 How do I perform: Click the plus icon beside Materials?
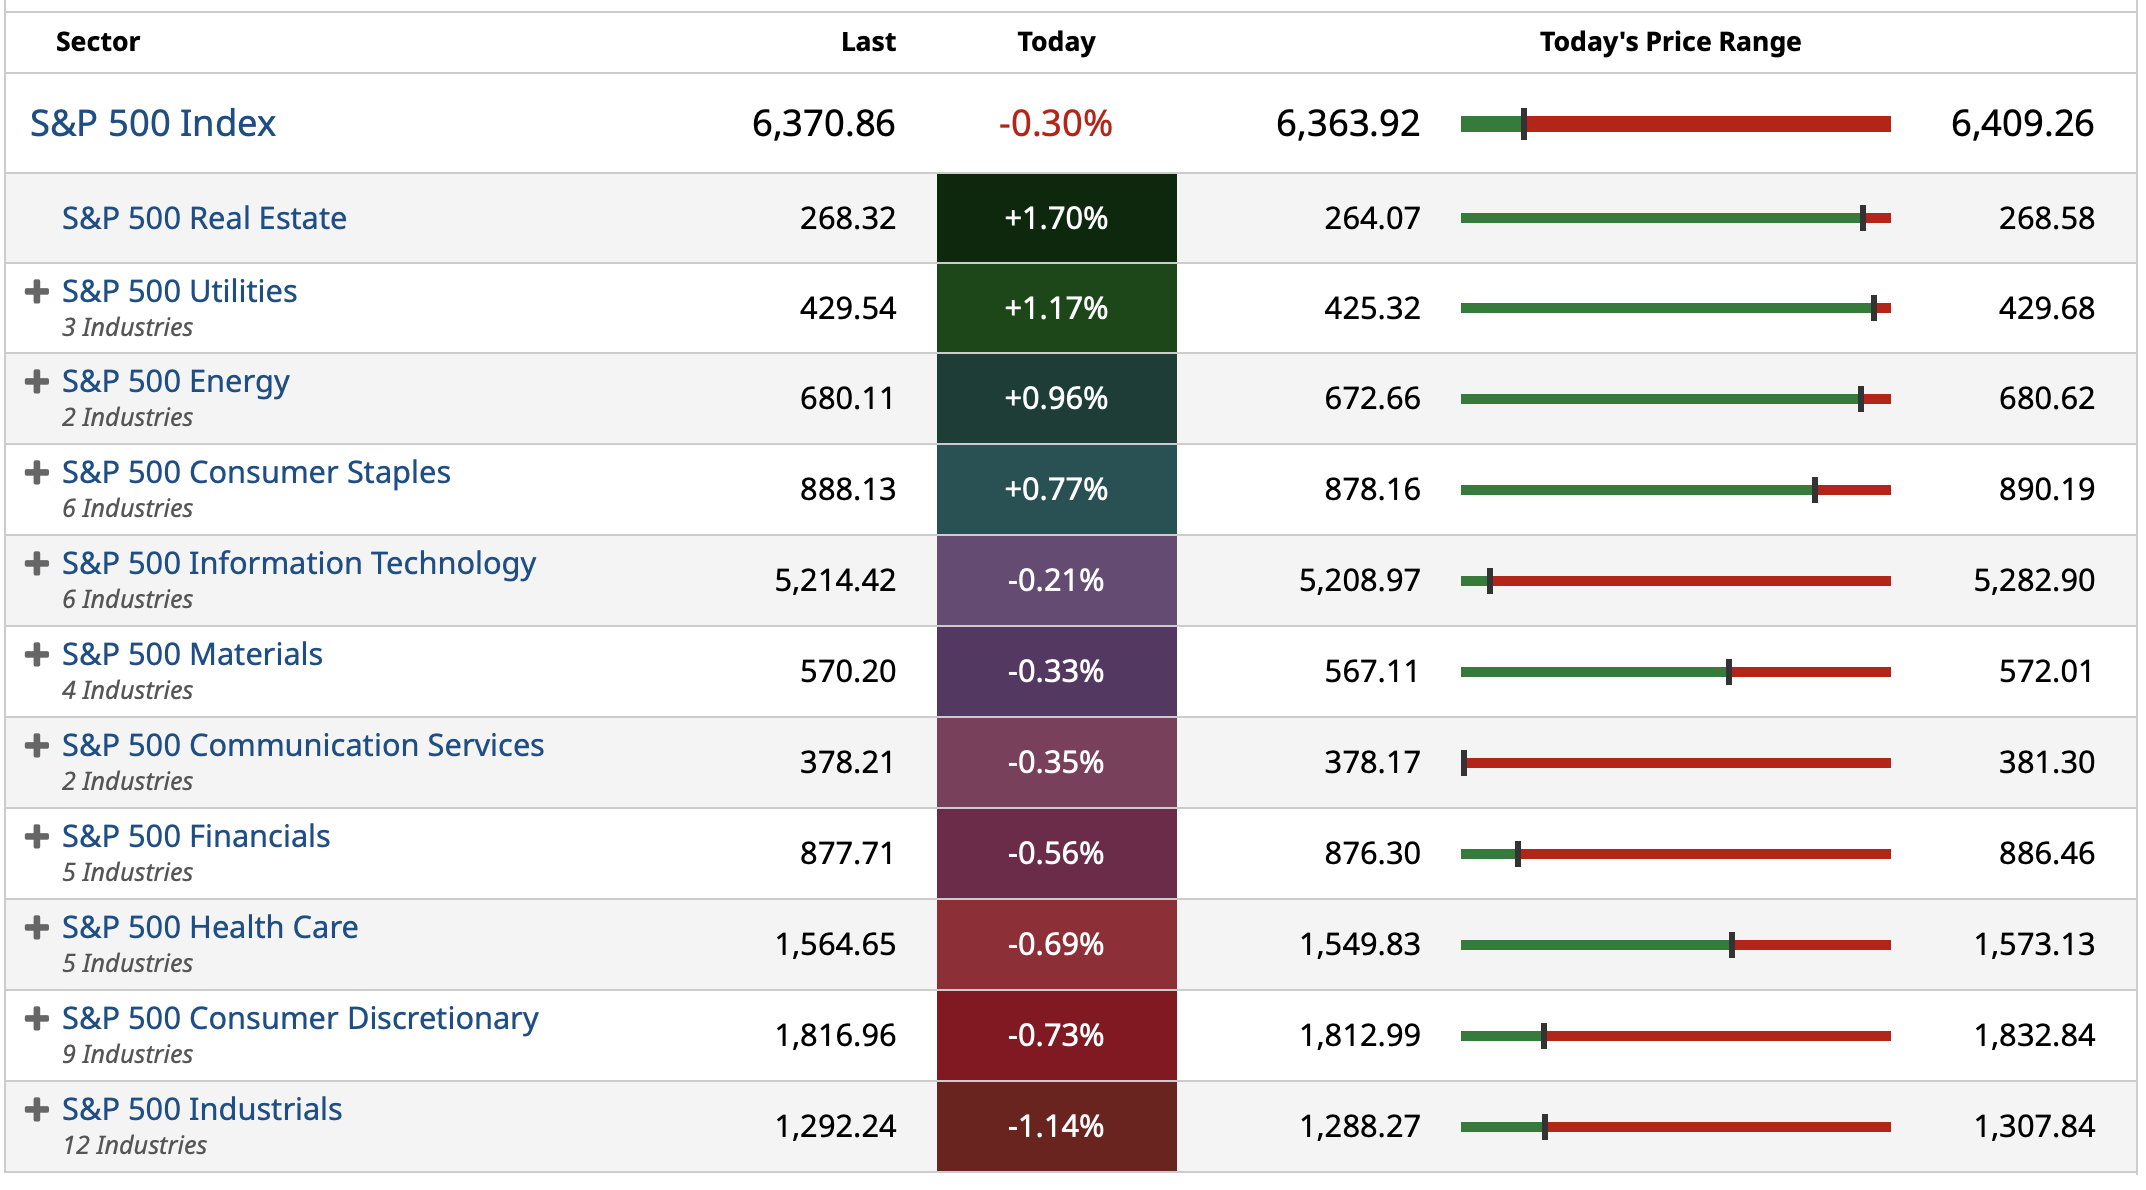tap(37, 655)
